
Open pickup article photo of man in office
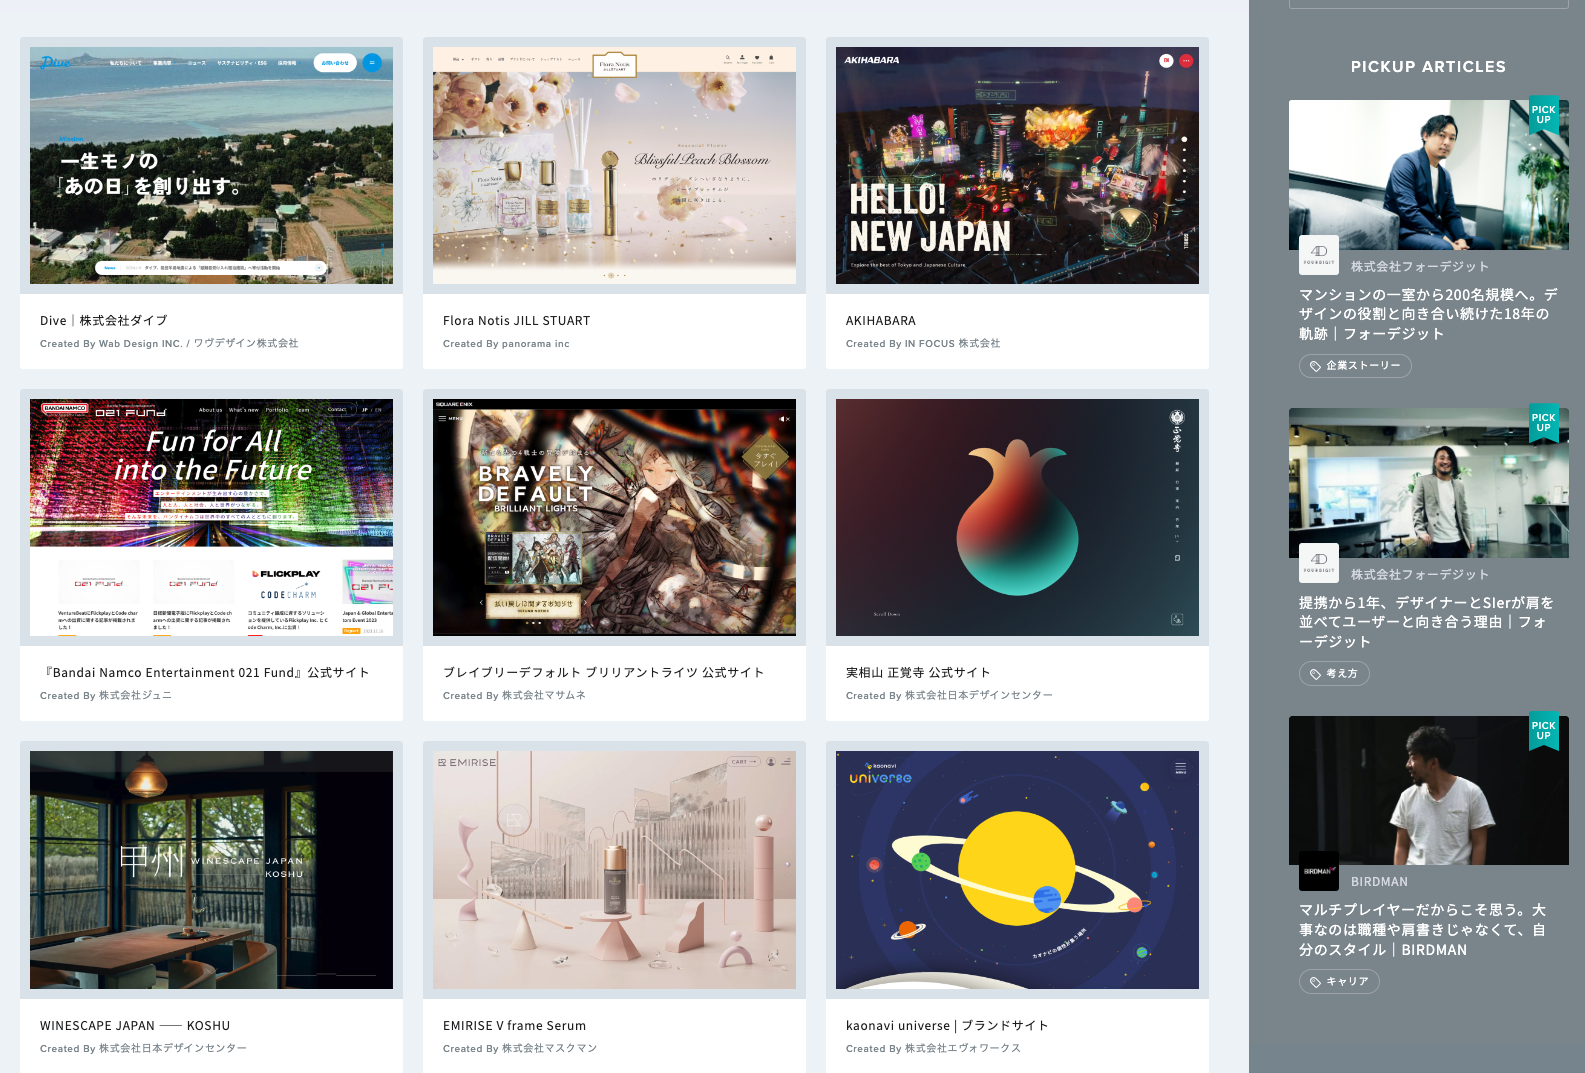point(1428,483)
